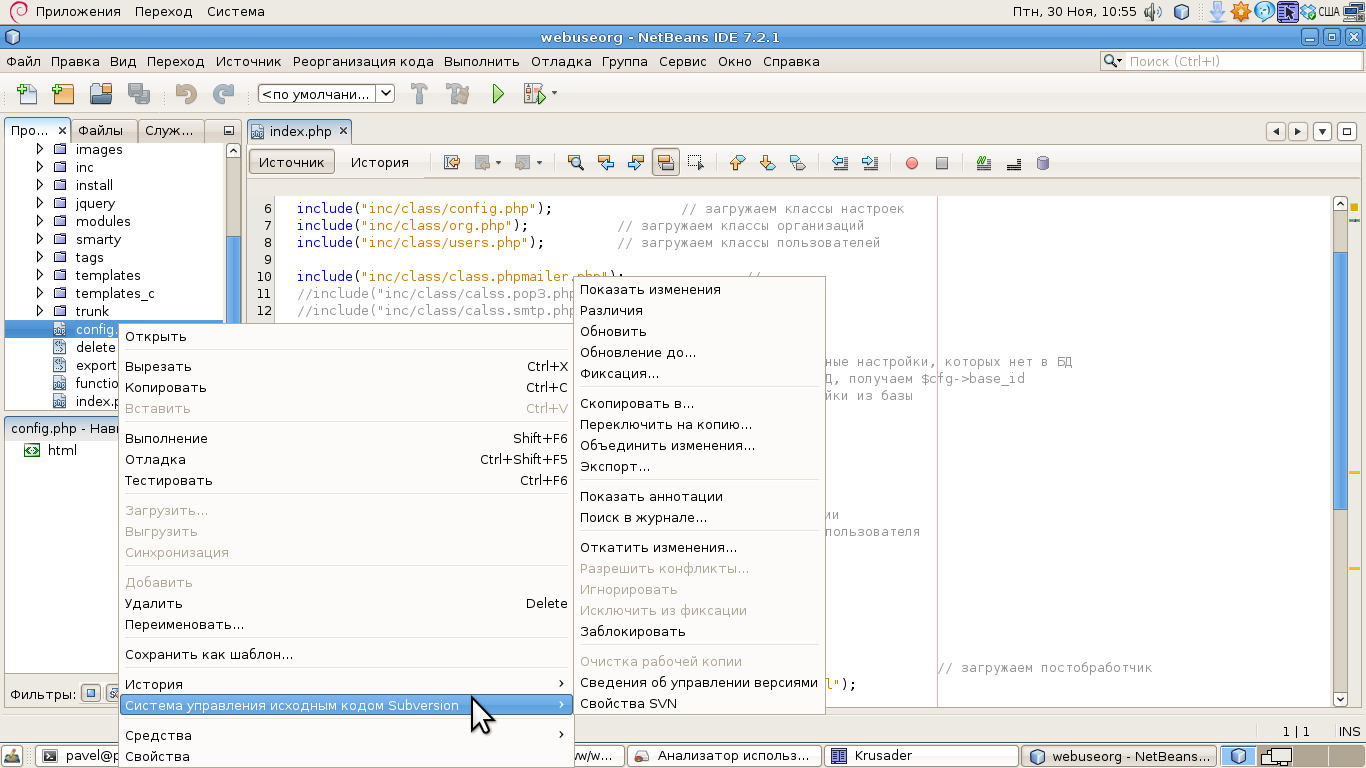Click Поиск в журнале... entry
The width and height of the screenshot is (1366, 768).
click(x=700, y=517)
